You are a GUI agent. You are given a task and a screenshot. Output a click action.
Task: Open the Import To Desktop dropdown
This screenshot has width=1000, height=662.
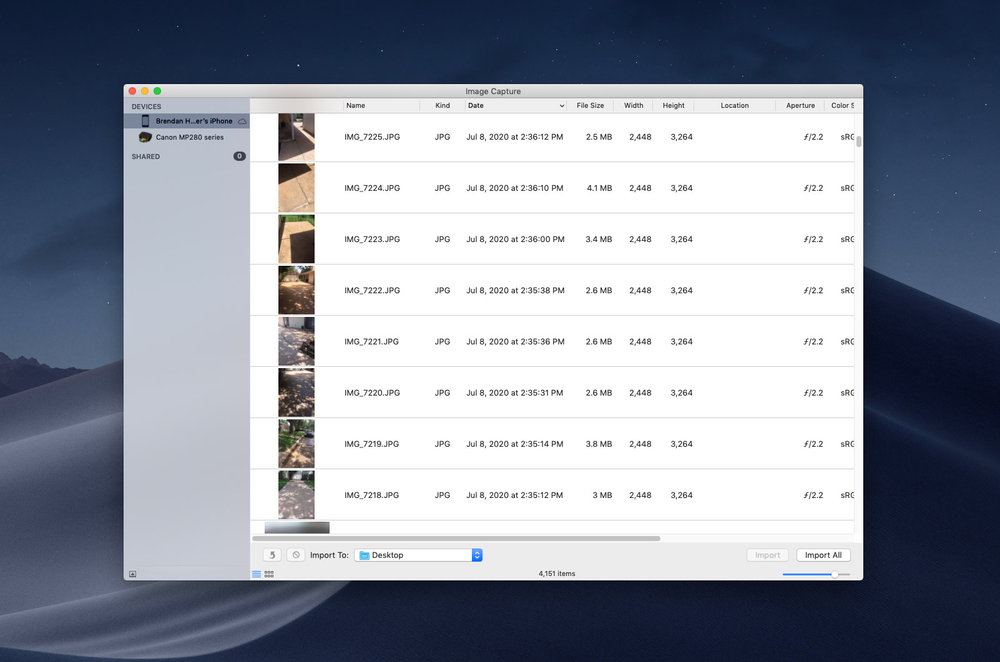click(418, 555)
